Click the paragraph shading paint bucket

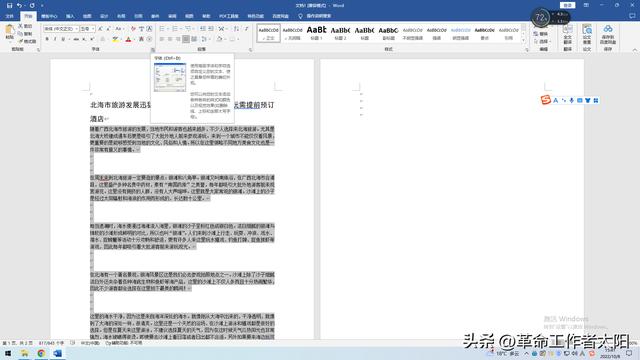tap(220, 39)
